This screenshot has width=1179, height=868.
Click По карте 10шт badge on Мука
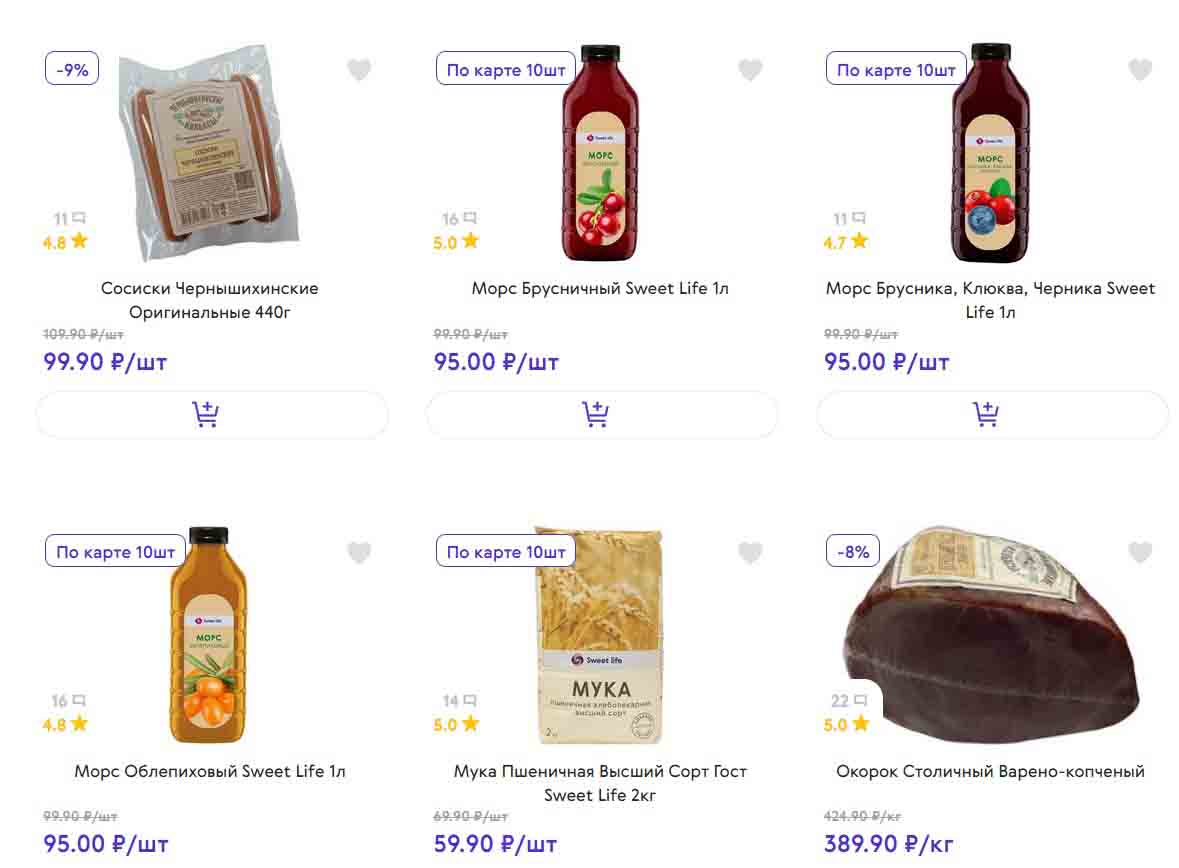[505, 552]
